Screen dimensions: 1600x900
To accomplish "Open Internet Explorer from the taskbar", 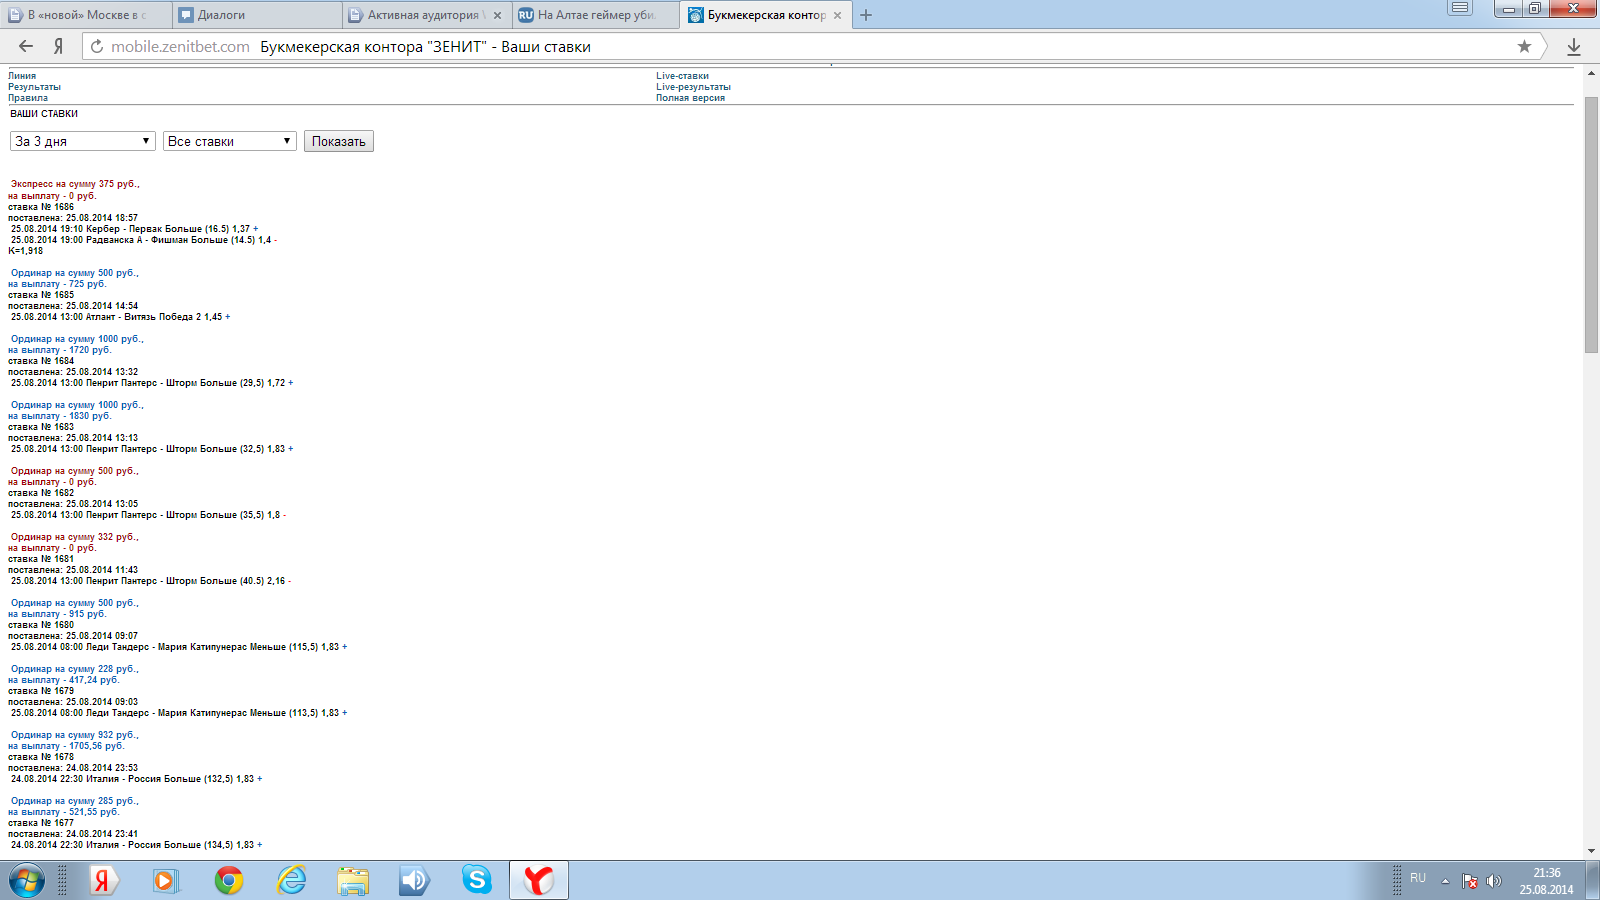I will tap(292, 880).
